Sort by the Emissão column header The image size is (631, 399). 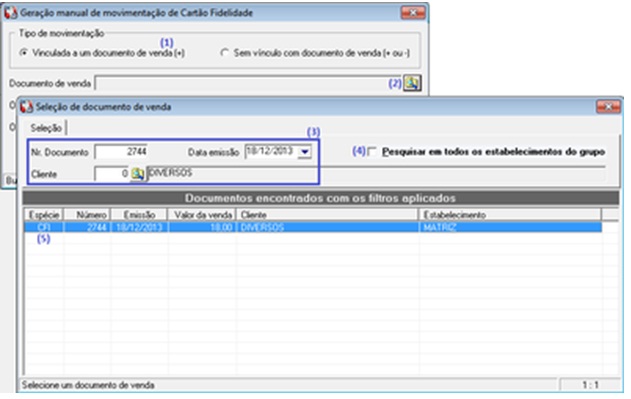(139, 215)
